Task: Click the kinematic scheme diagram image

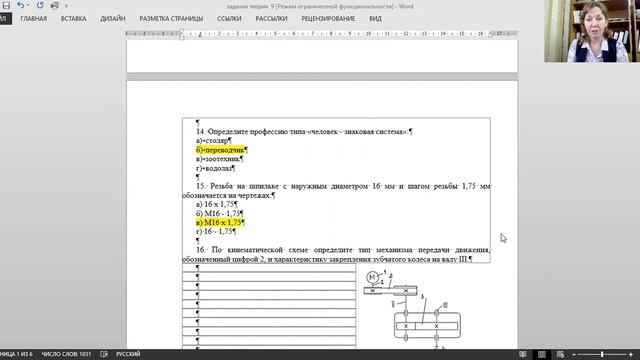Action: tap(413, 309)
